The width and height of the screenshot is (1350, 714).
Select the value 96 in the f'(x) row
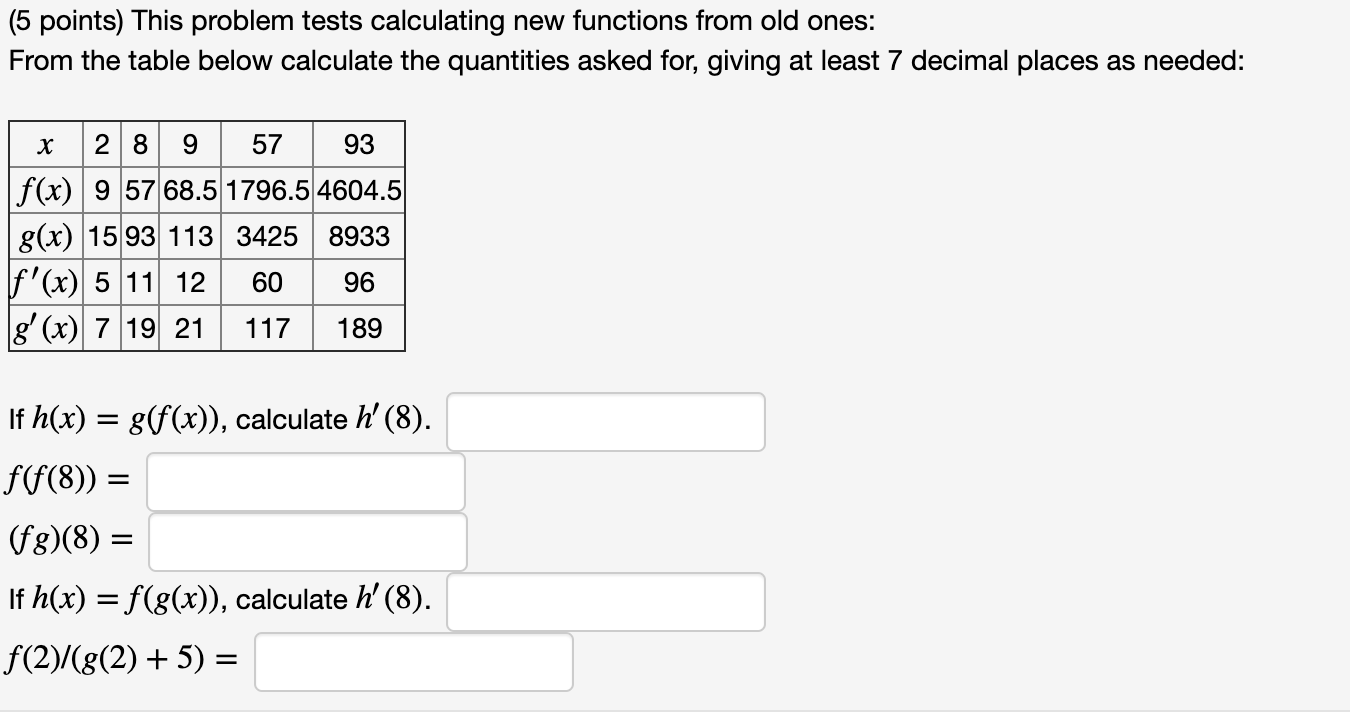358,282
